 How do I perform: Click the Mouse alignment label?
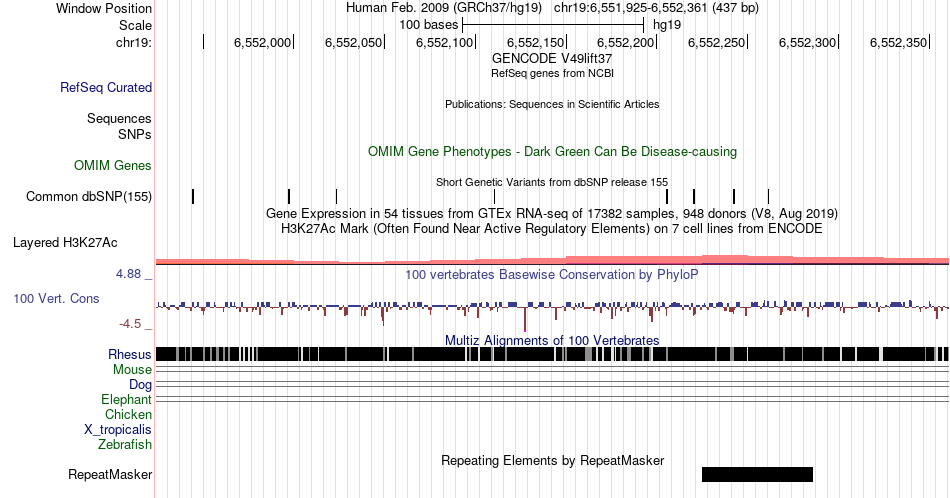click(x=132, y=370)
